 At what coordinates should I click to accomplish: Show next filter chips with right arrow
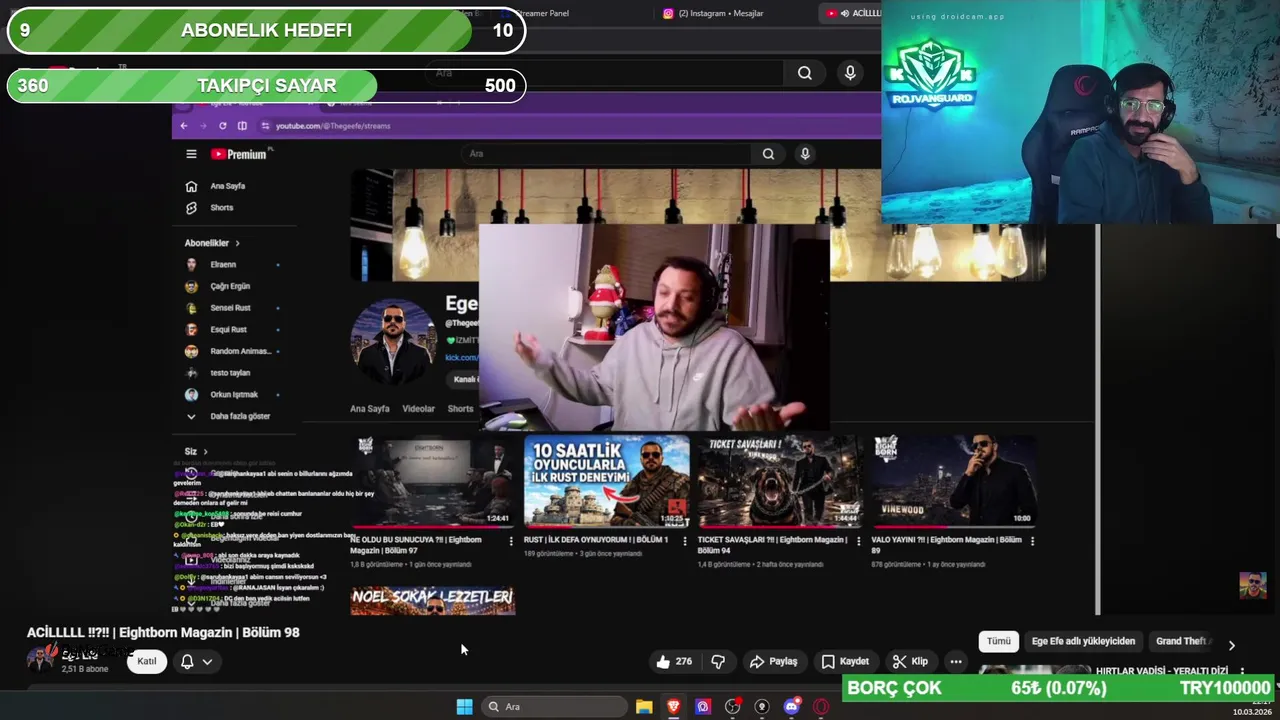(x=1231, y=645)
